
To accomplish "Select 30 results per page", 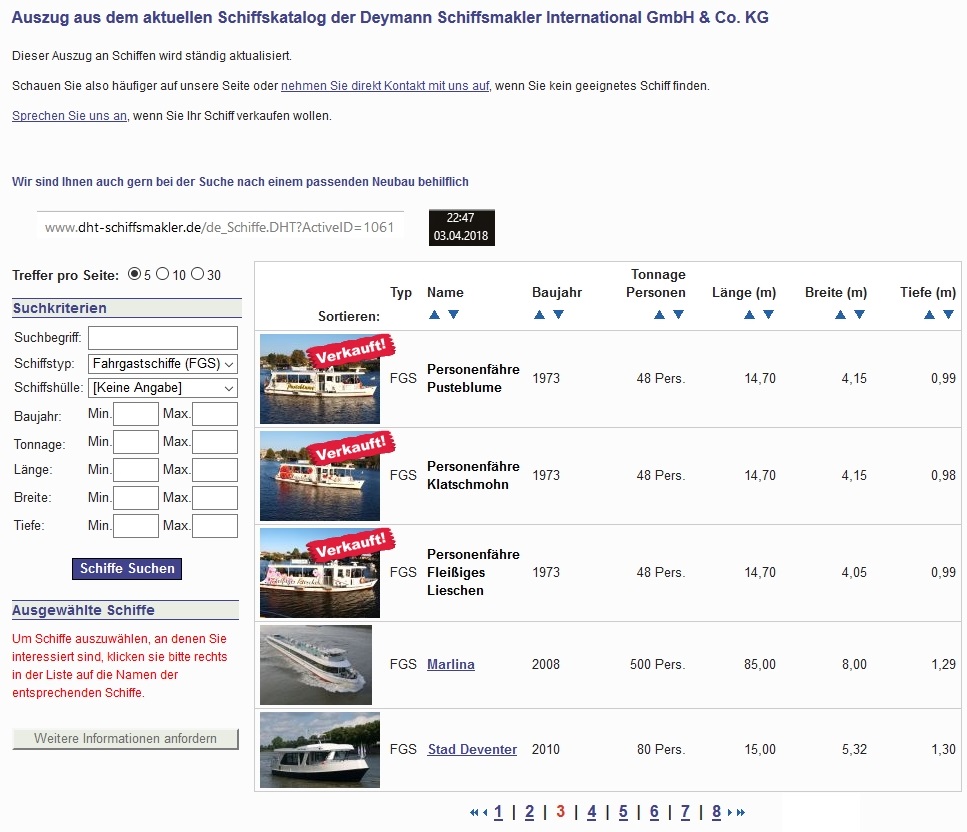I will [x=197, y=274].
